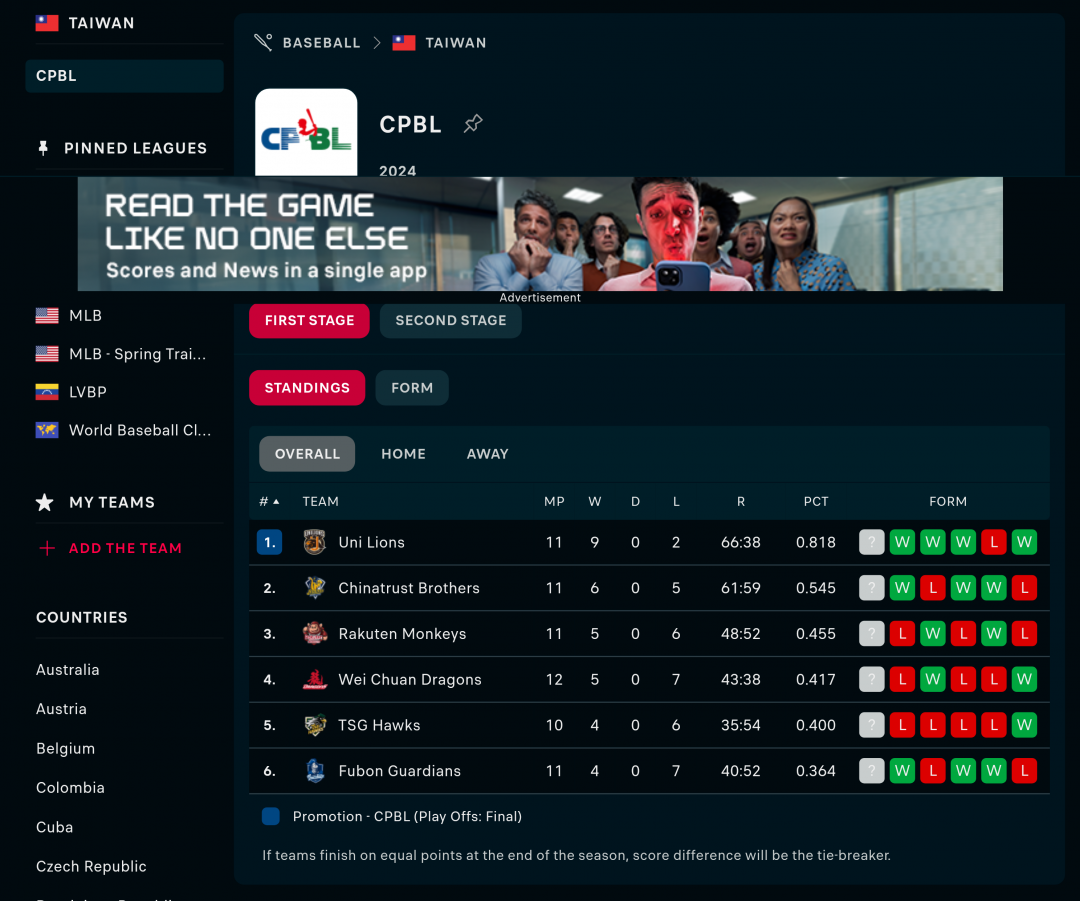Open the TSG Hawks team page
Viewport: 1080px width, 901px height.
tap(379, 725)
